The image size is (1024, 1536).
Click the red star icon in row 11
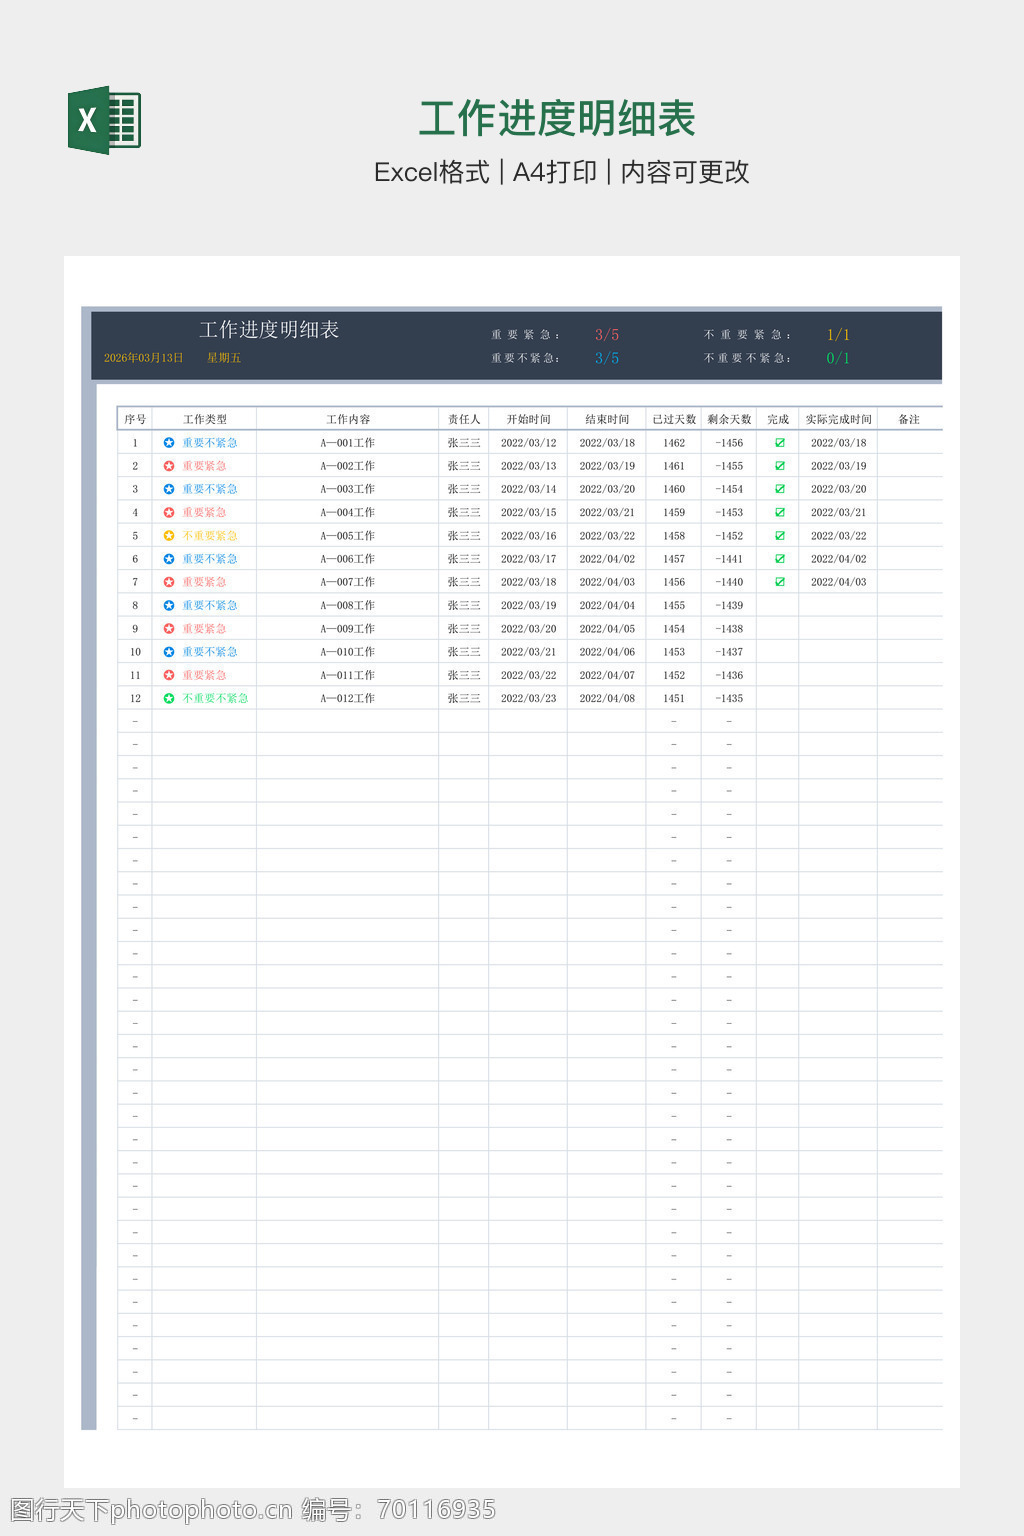pyautogui.click(x=169, y=675)
